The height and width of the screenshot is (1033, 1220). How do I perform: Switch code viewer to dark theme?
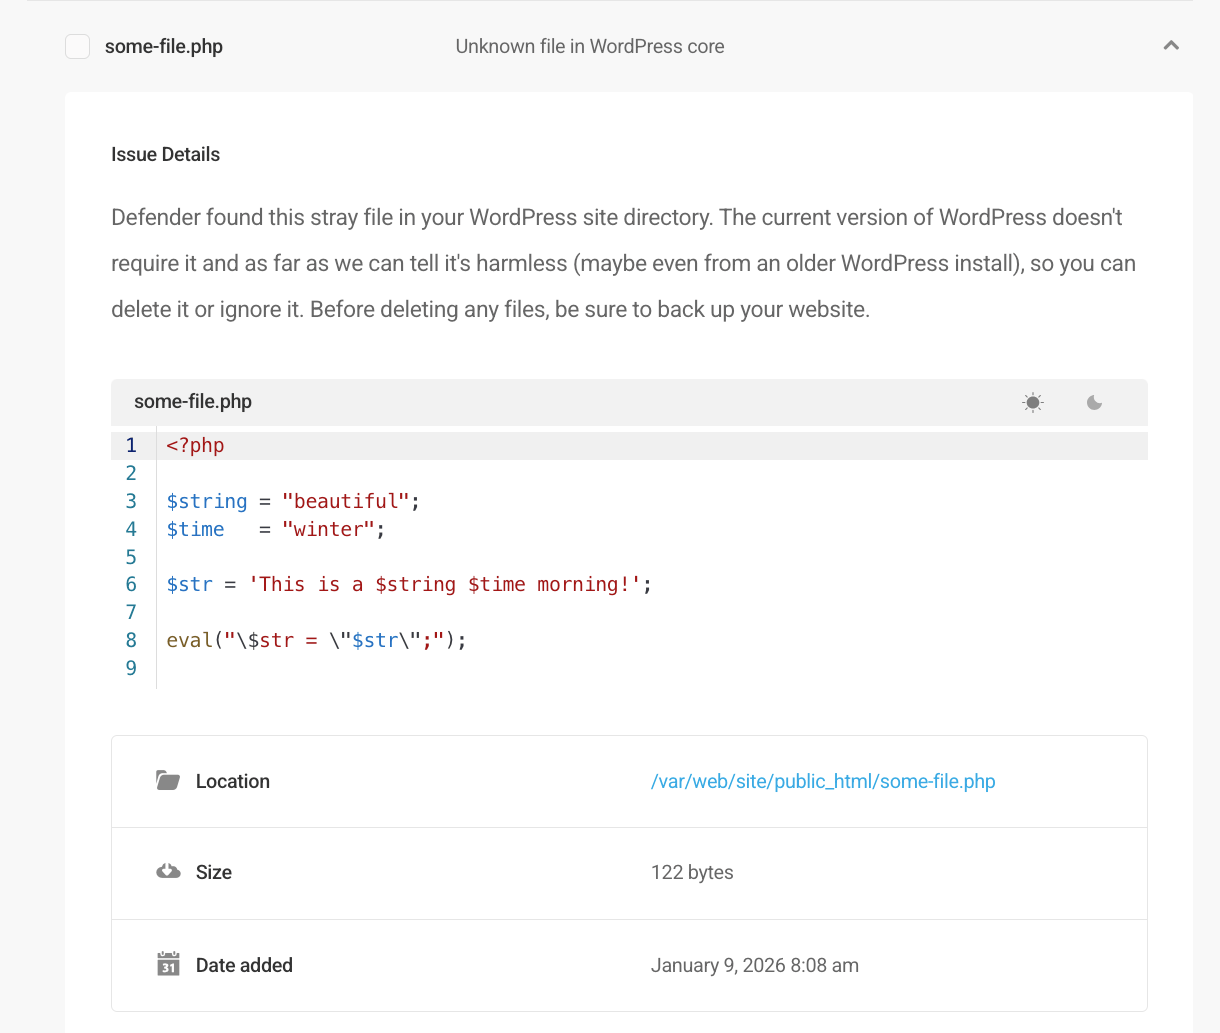[1094, 402]
